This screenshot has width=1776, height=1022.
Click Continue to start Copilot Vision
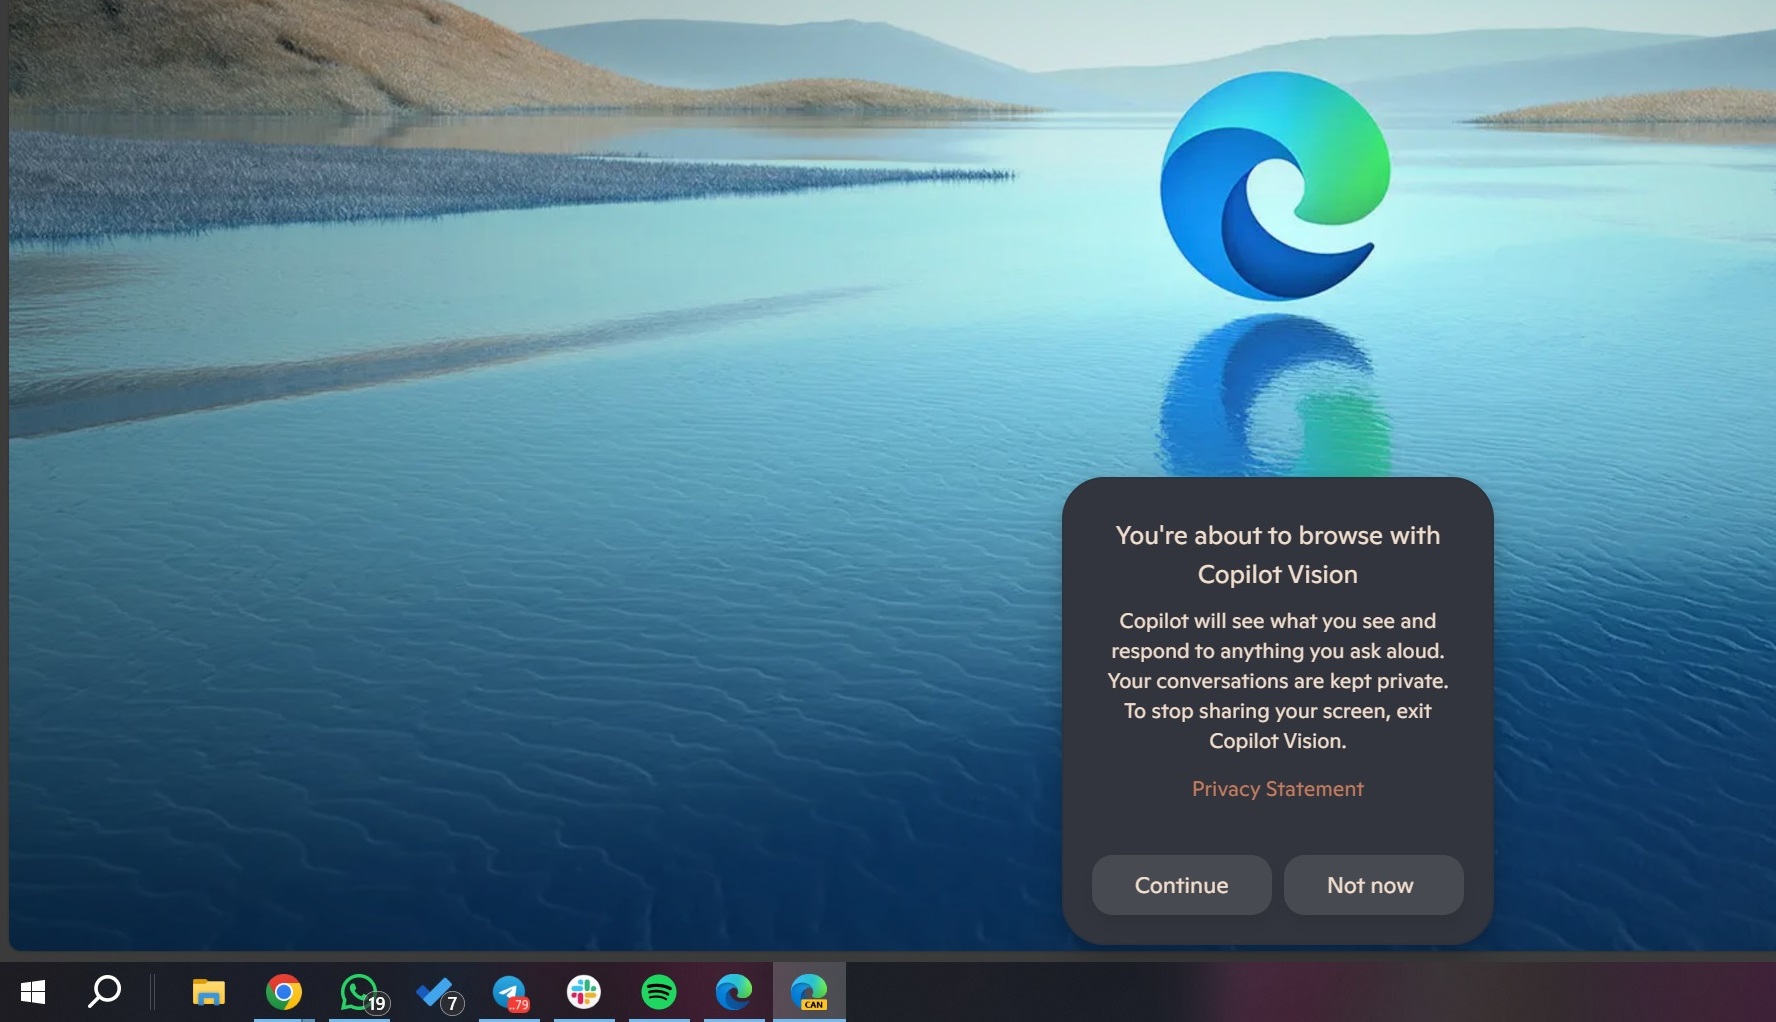[x=1181, y=885]
